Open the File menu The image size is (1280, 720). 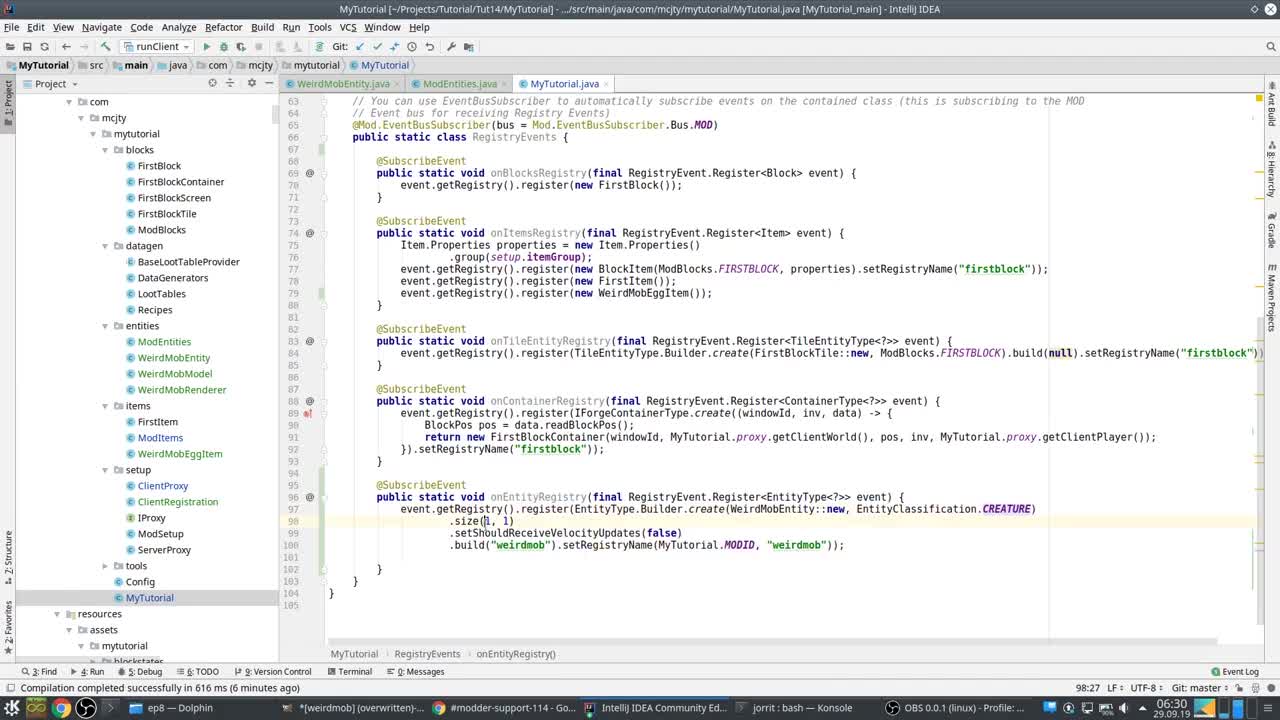coord(11,27)
